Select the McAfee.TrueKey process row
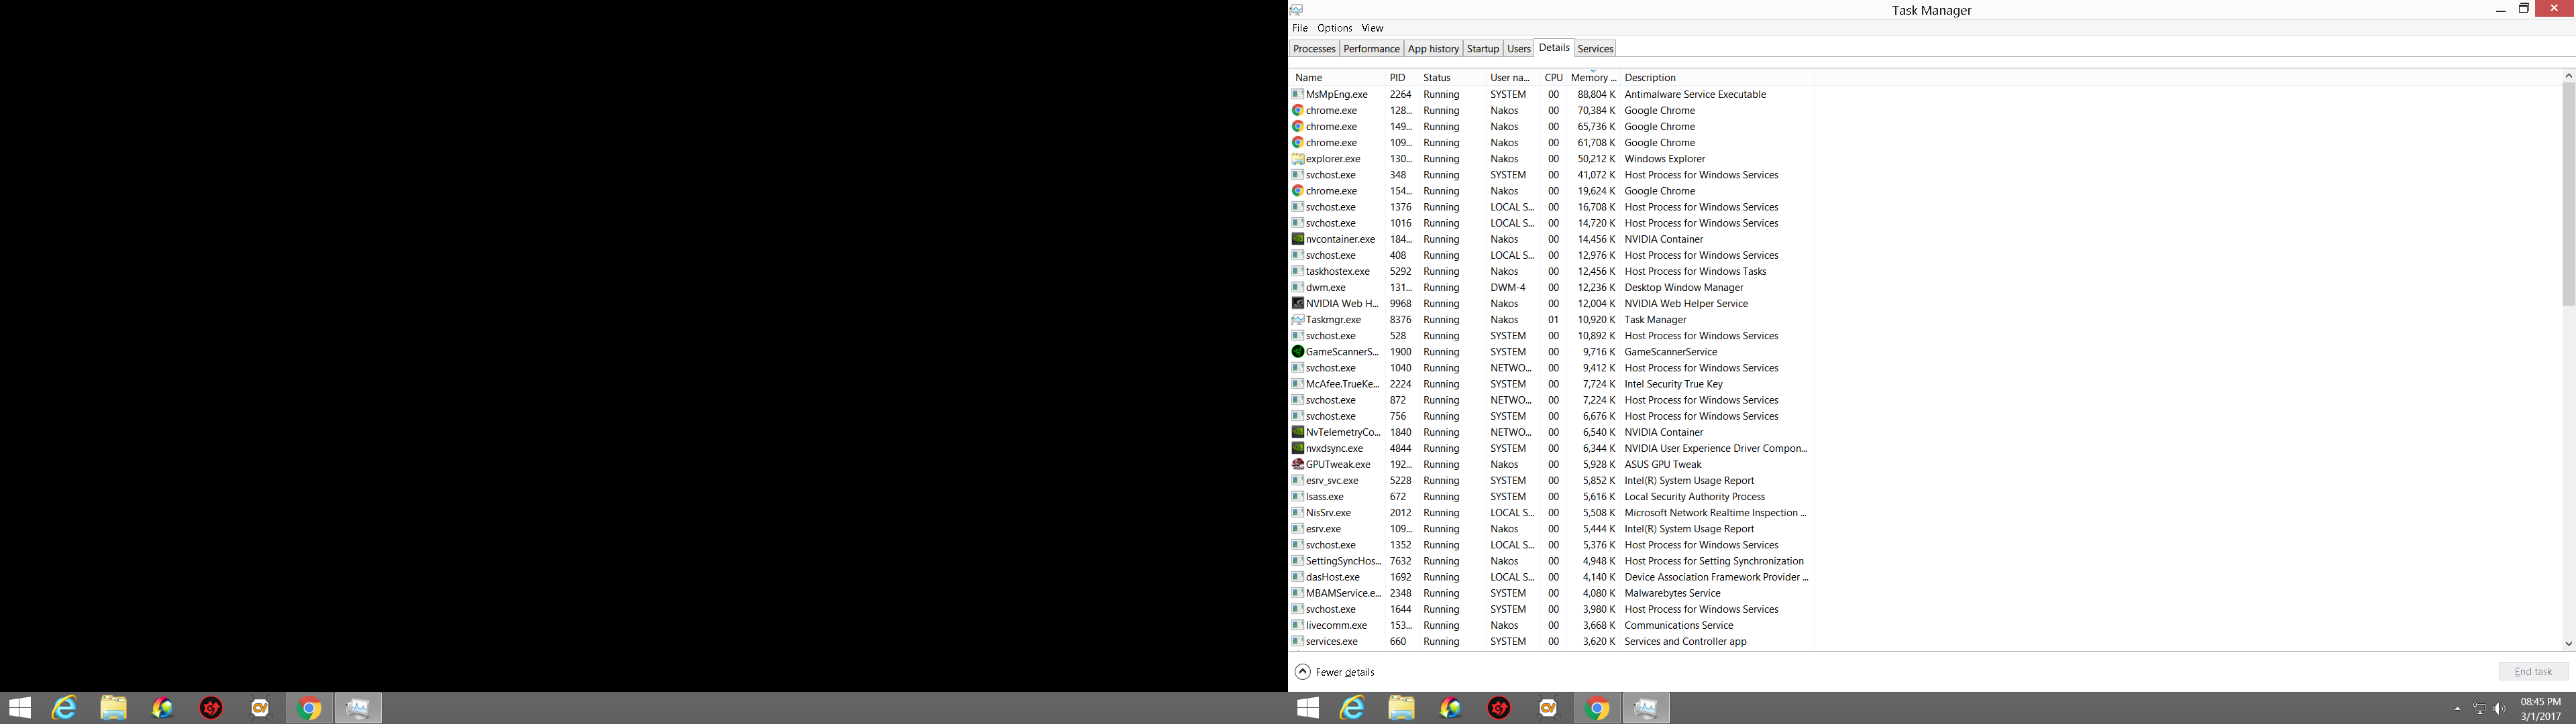 (x=1551, y=384)
